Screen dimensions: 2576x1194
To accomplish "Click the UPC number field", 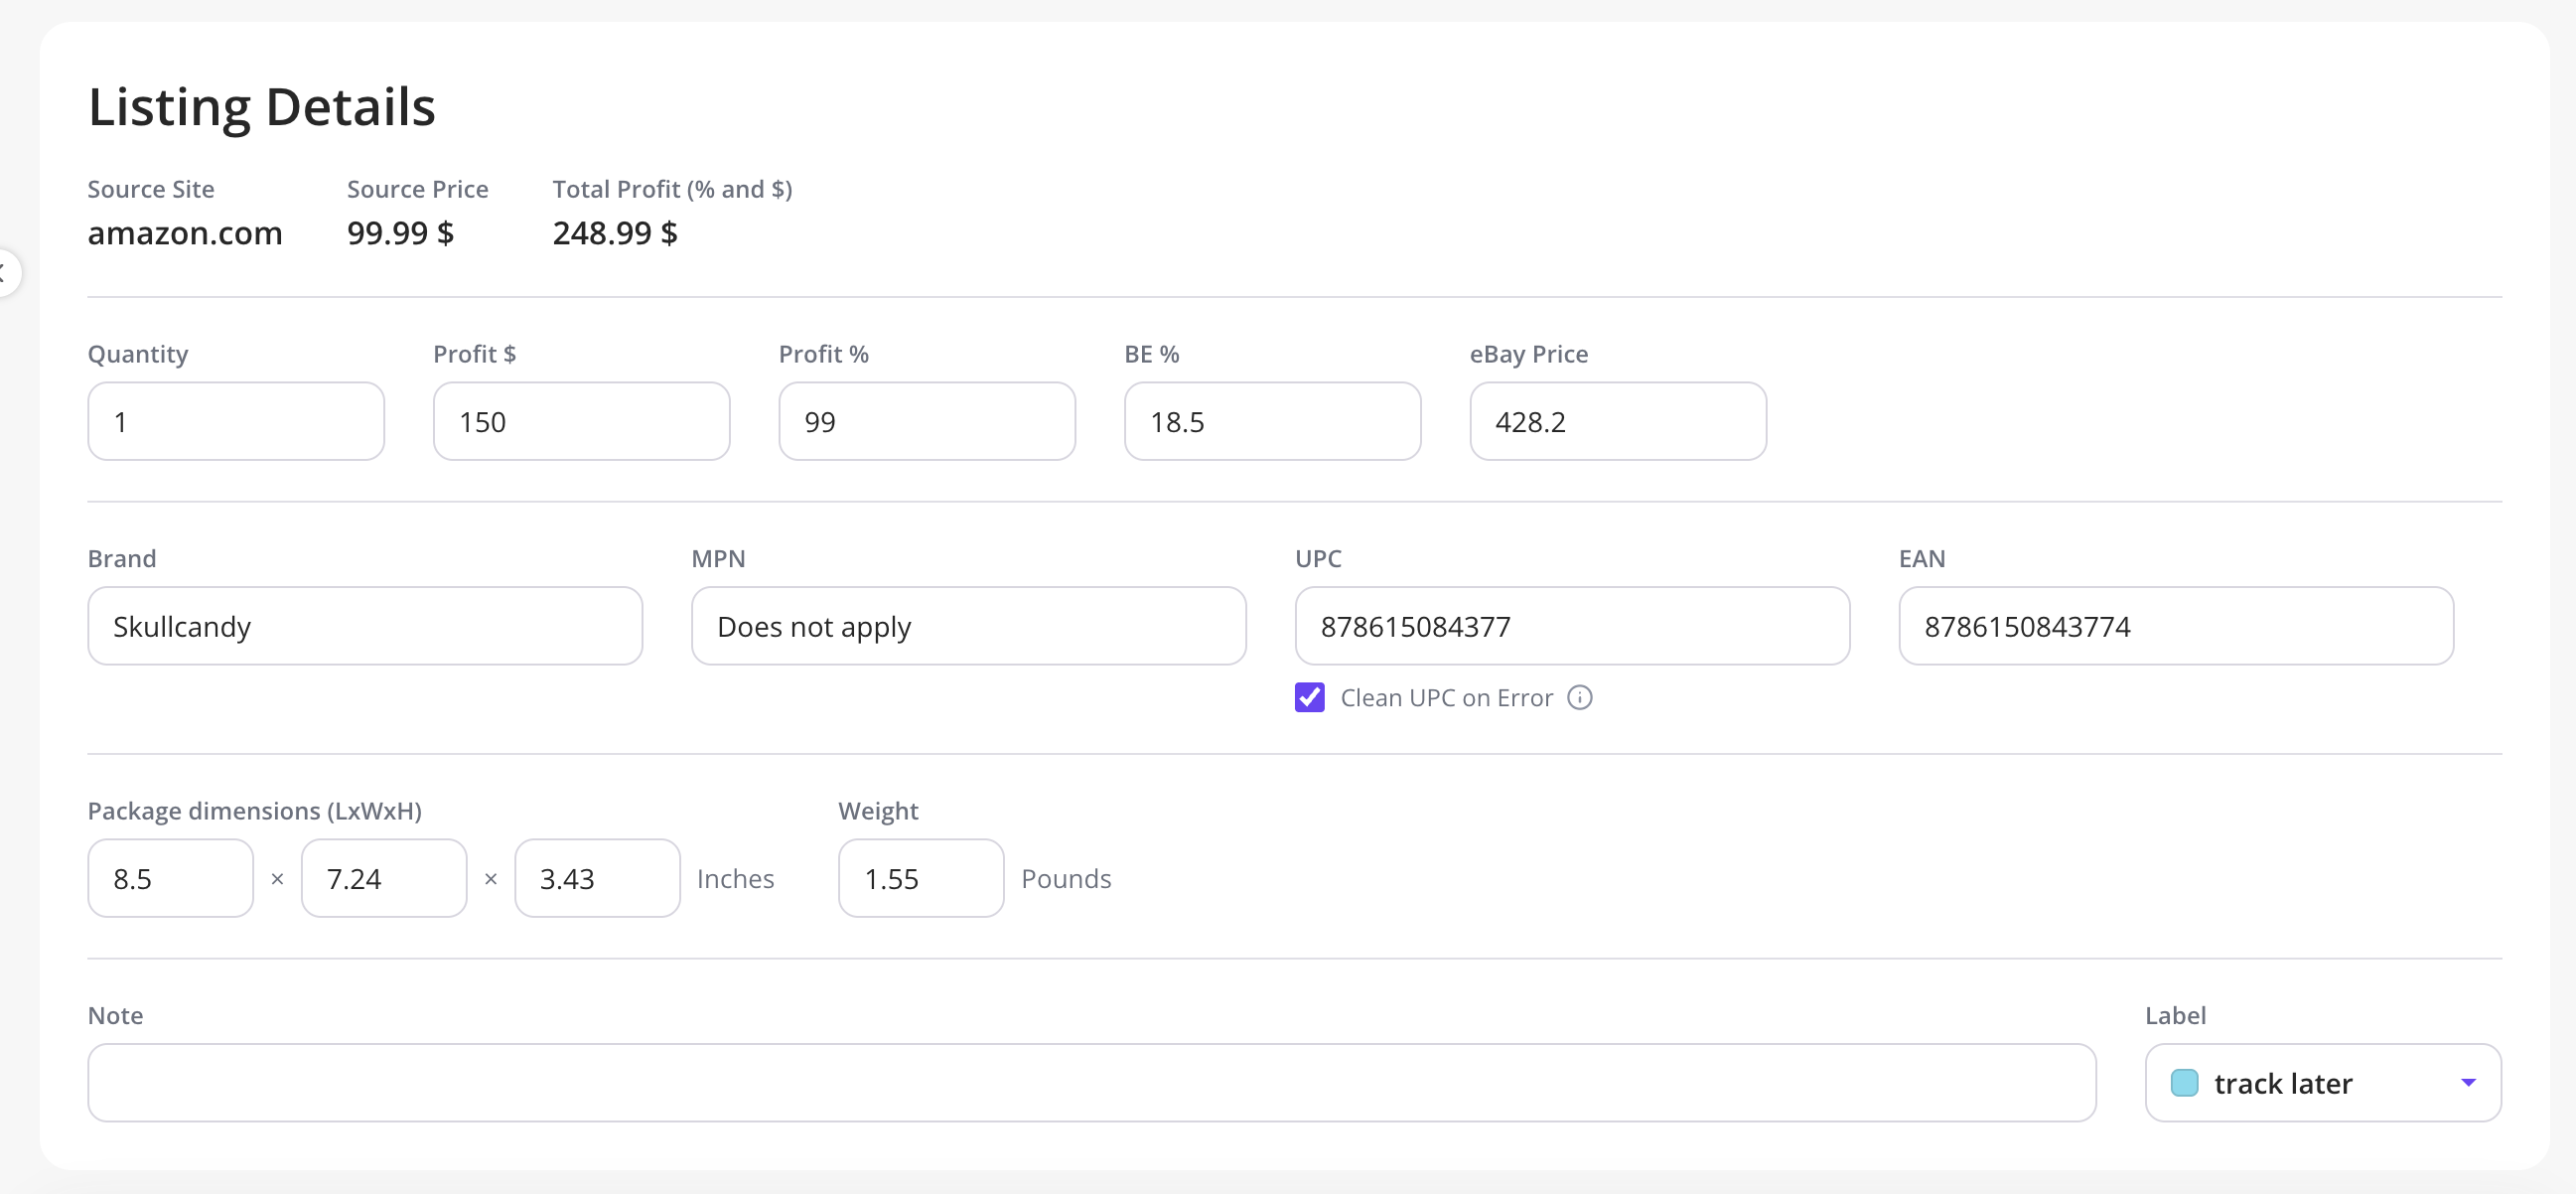I will [x=1572, y=626].
